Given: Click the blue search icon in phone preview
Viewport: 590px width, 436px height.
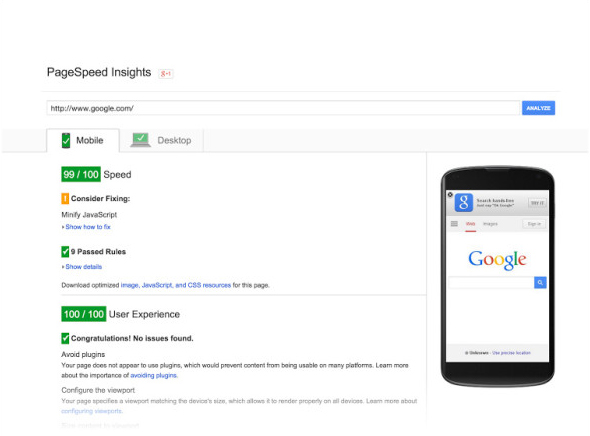Looking at the screenshot, I should (540, 283).
